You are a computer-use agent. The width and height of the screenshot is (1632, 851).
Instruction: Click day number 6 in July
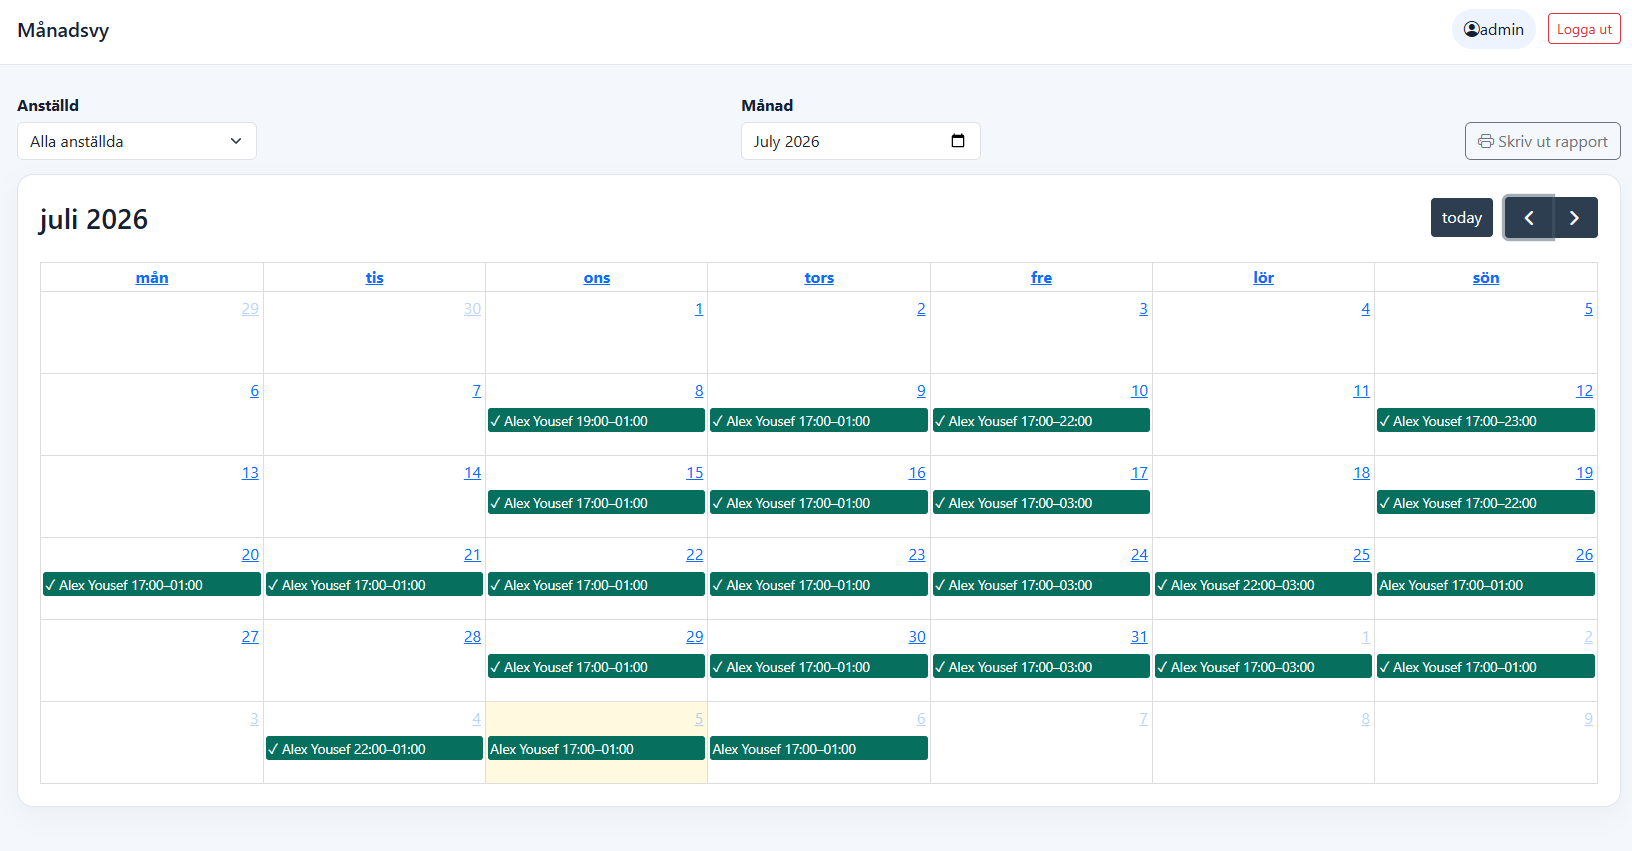(254, 391)
